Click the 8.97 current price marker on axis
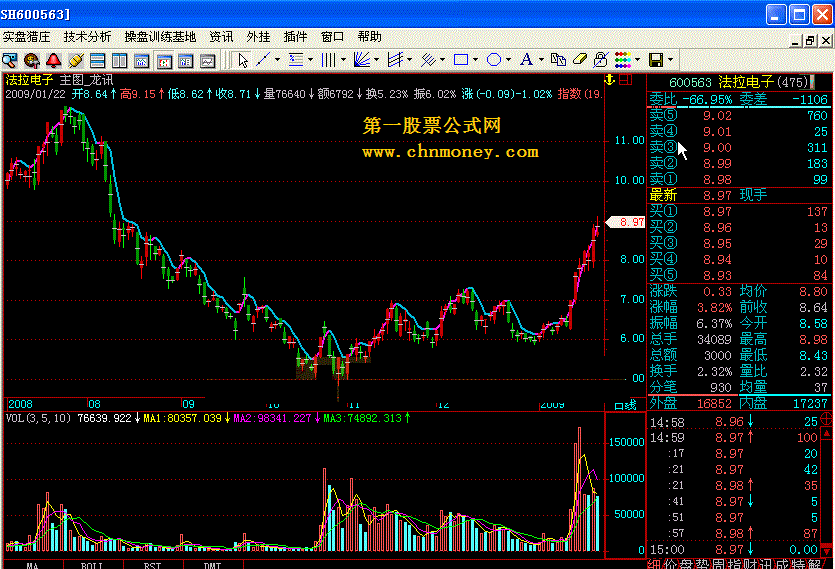835x569 pixels. pyautogui.click(x=626, y=222)
